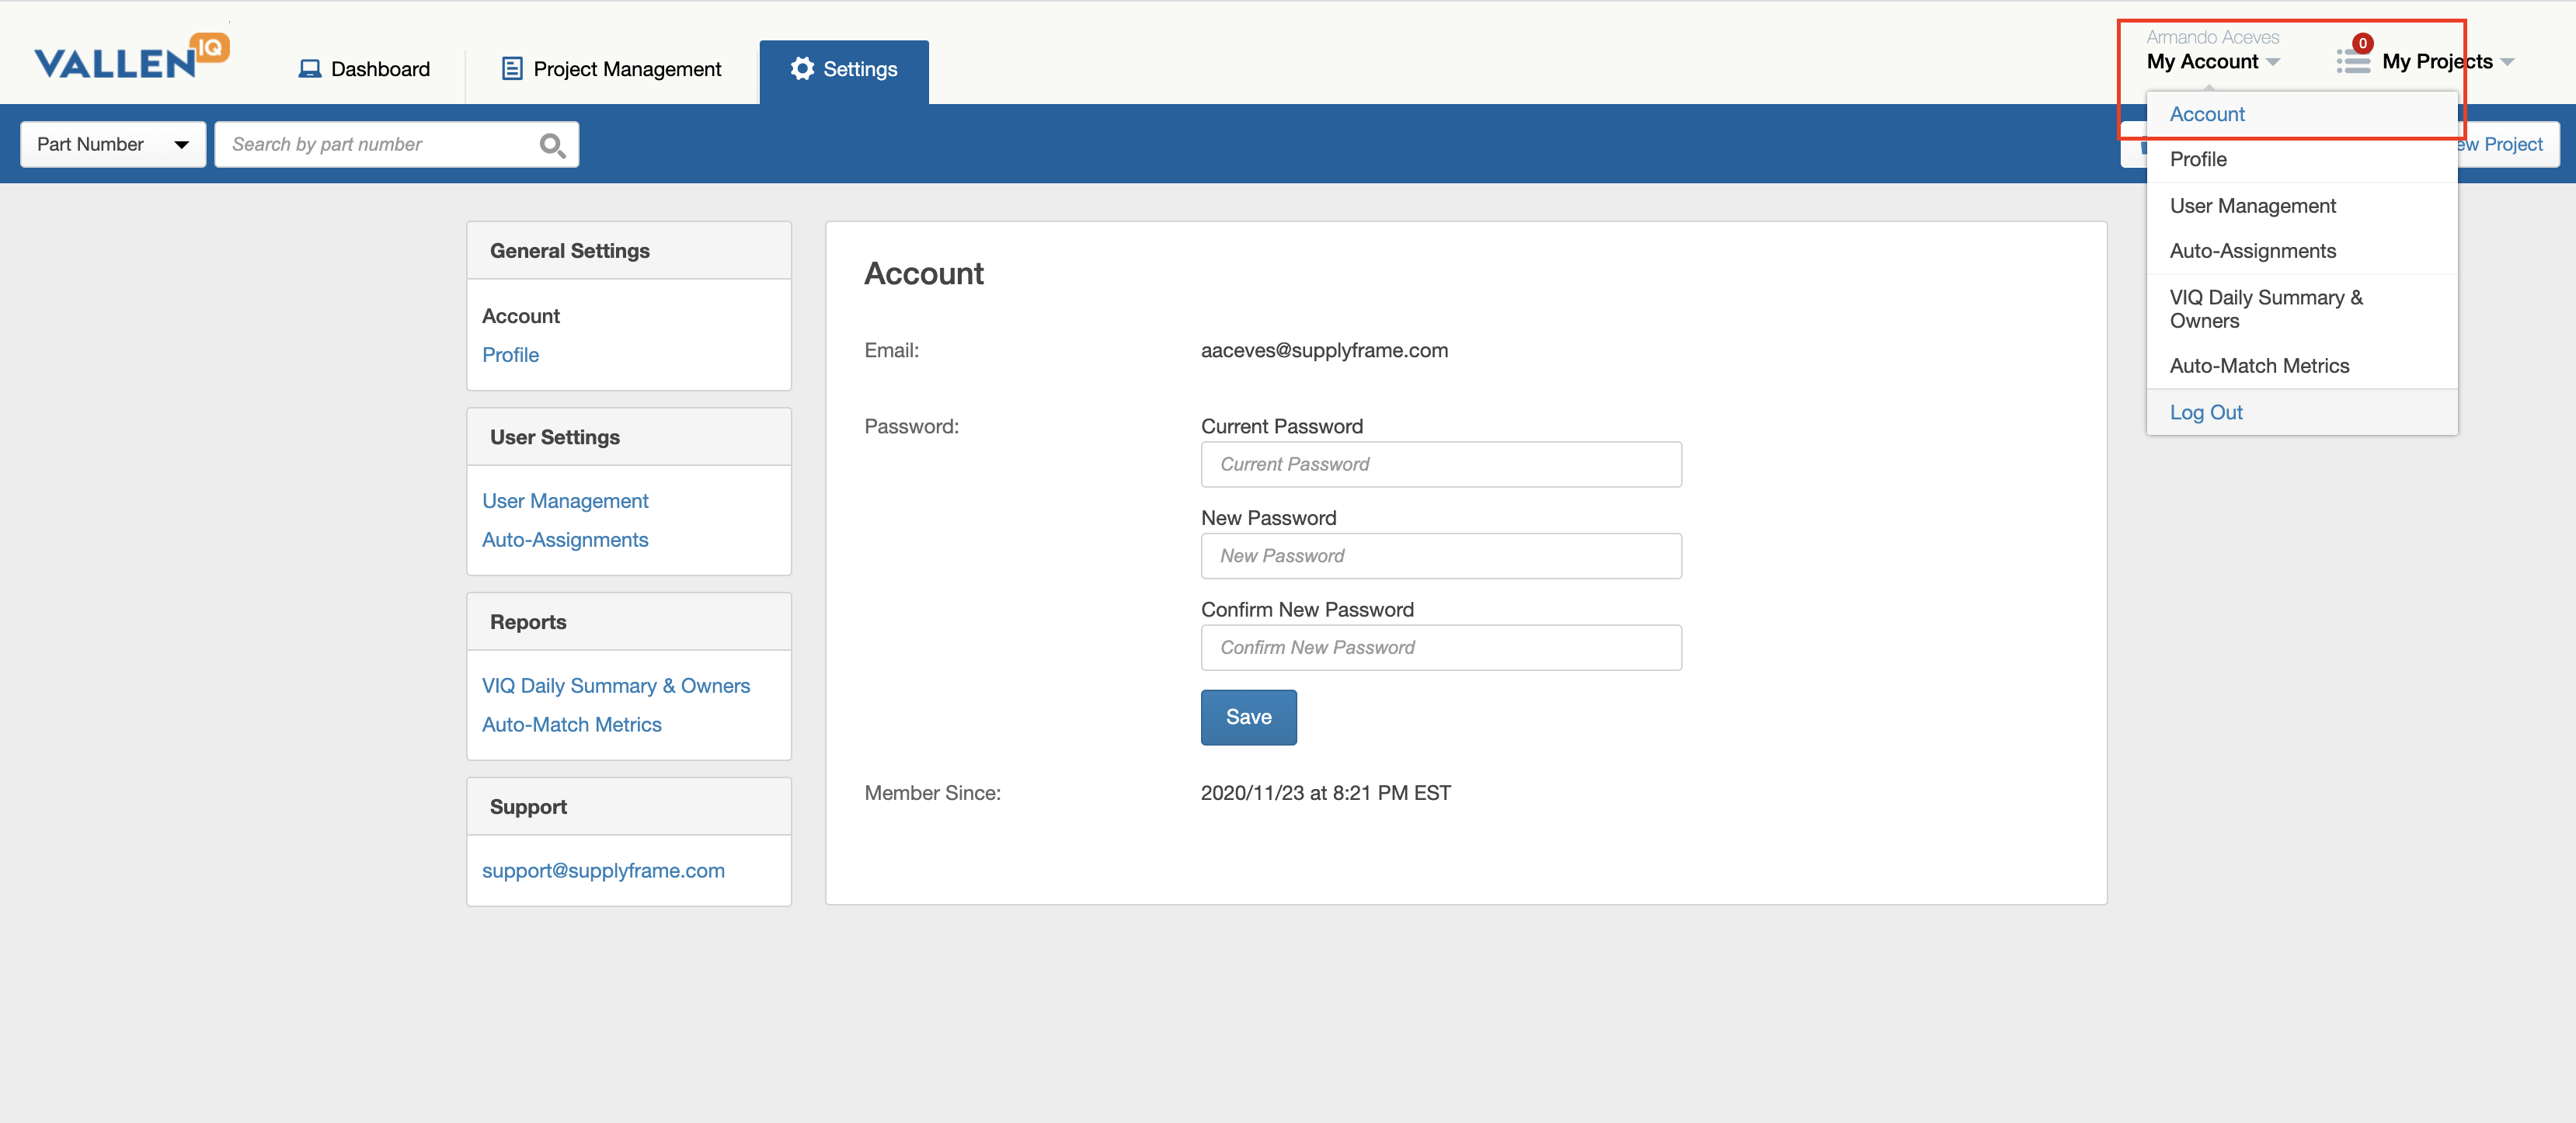This screenshot has width=2576, height=1123.
Task: Select Auto-Match Metrics in the account dropdown
Action: (x=2259, y=365)
